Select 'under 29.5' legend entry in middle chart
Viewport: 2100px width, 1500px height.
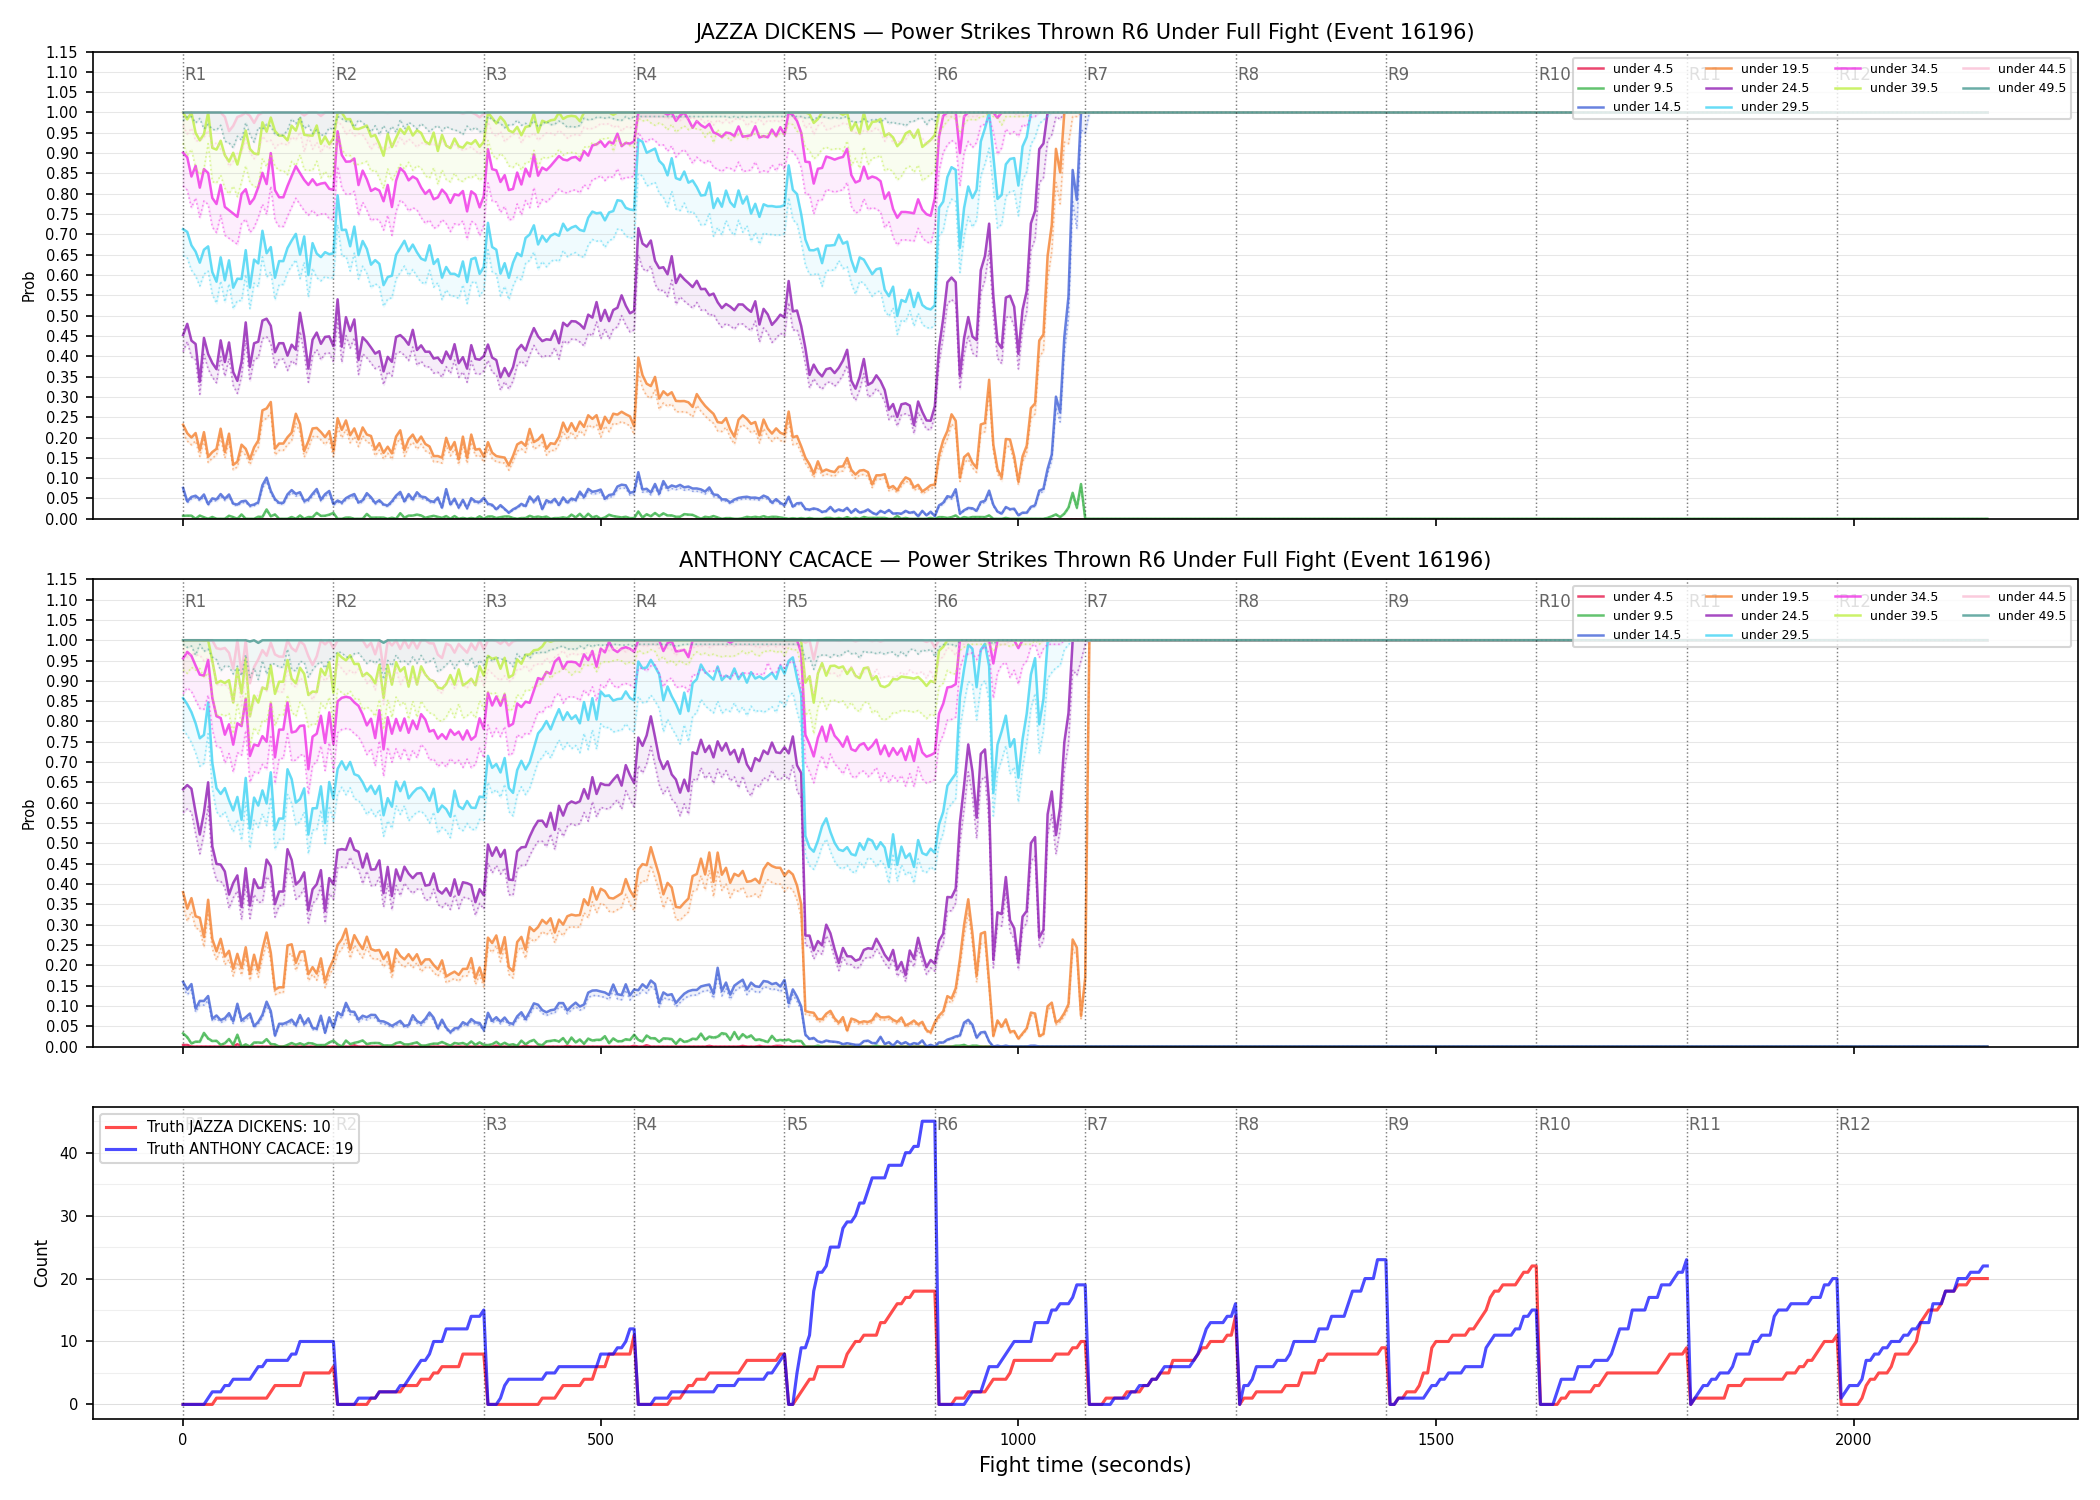(x=1758, y=635)
